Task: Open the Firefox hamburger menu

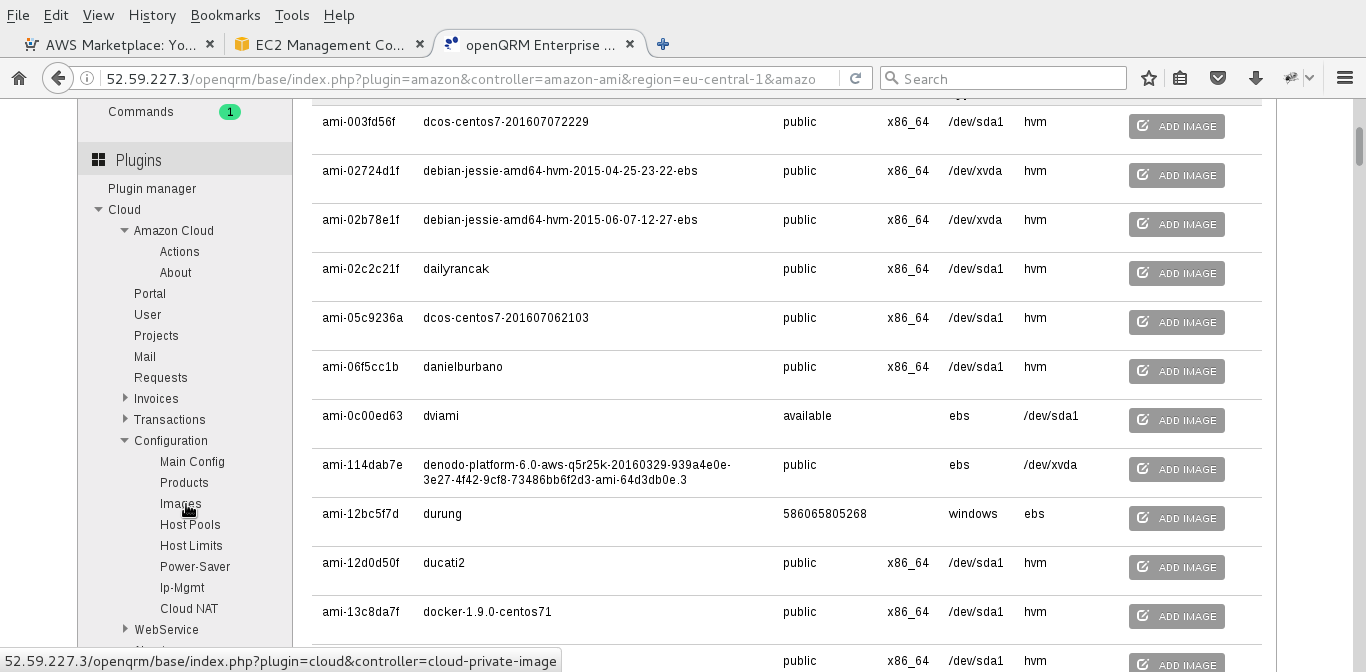Action: point(1344,78)
